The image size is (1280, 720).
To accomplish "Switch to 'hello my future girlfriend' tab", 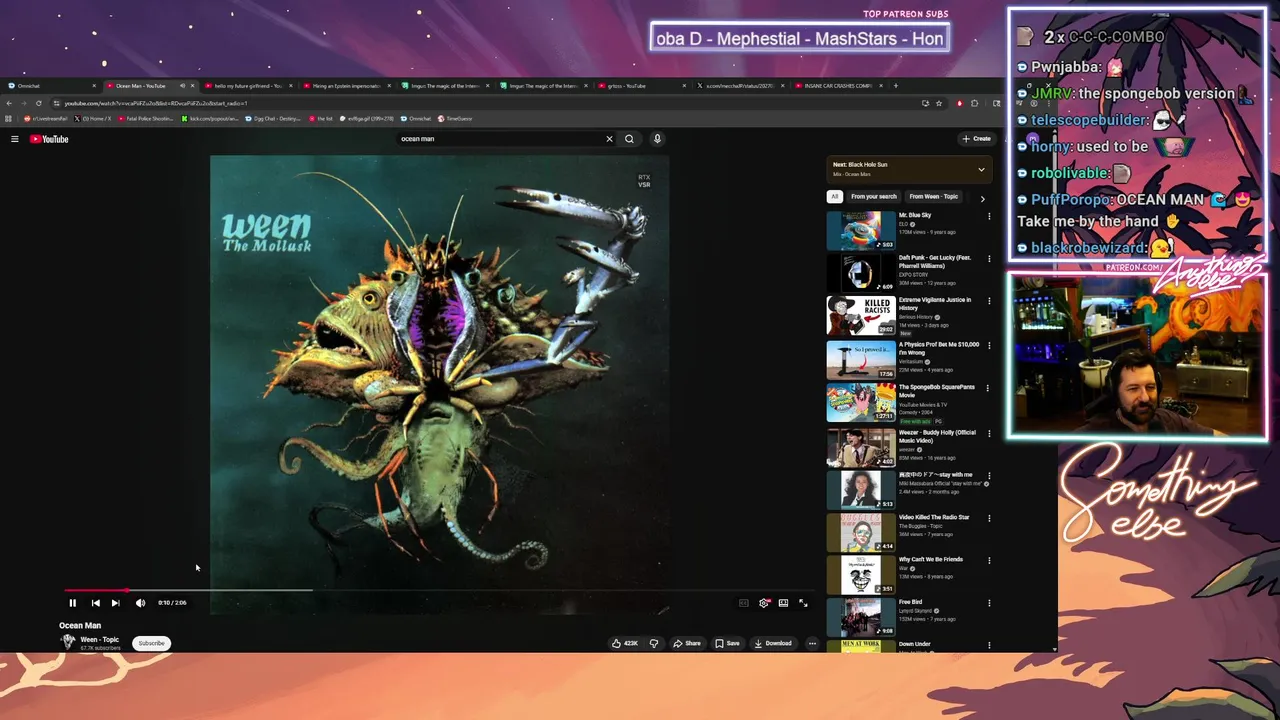I will pyautogui.click(x=247, y=86).
